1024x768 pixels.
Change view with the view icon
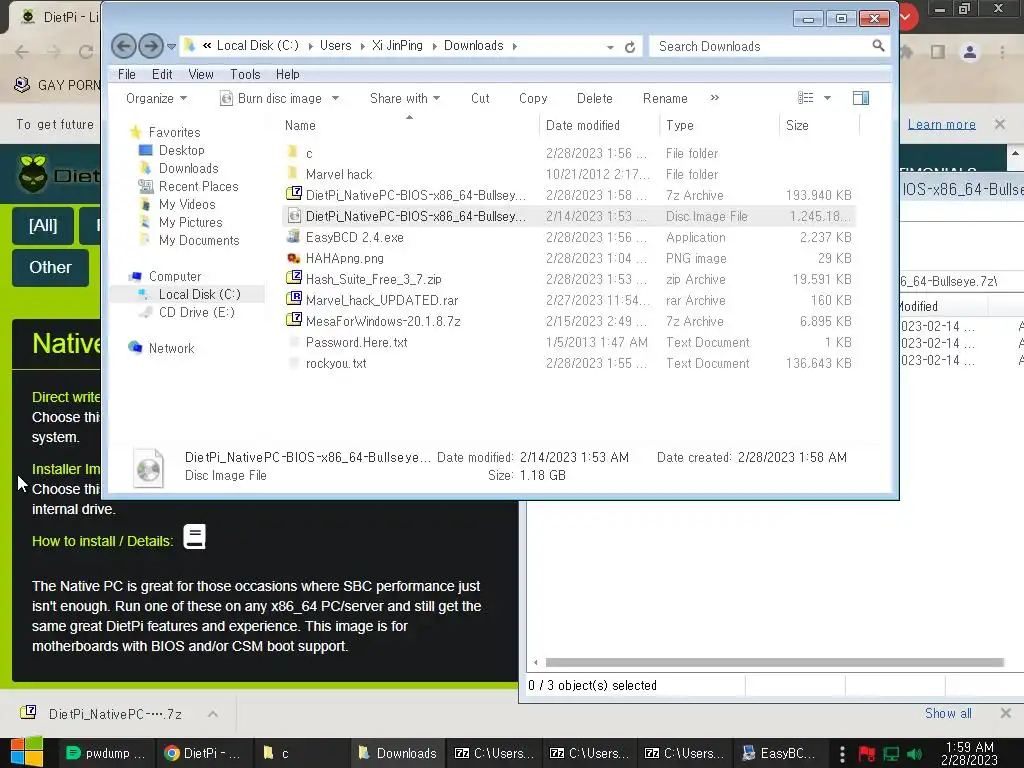point(805,98)
